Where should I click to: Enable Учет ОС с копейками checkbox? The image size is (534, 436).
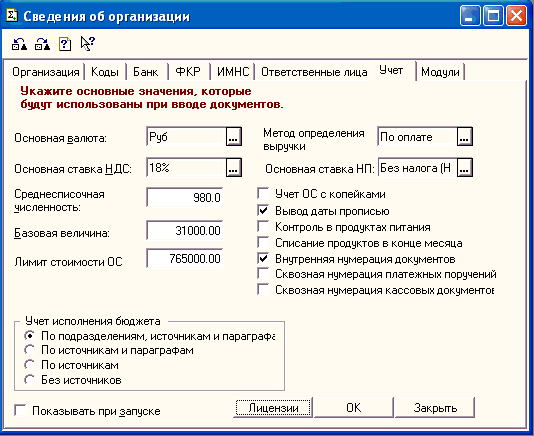point(263,193)
